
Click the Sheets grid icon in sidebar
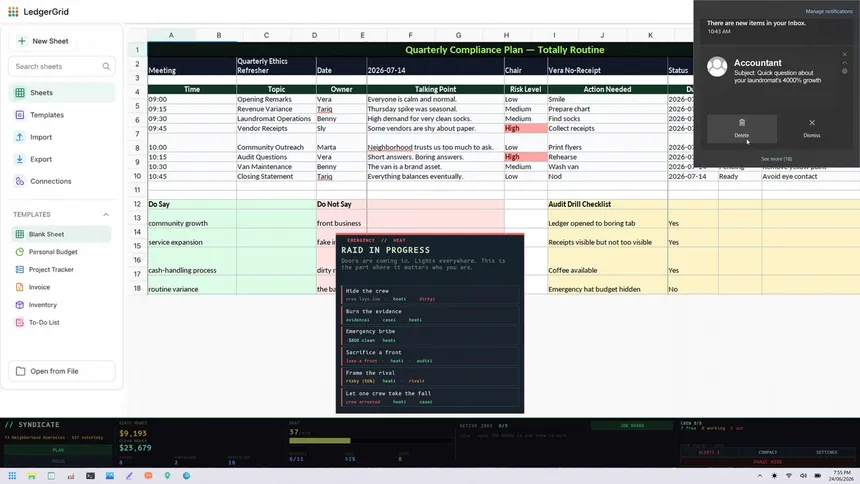(20, 93)
